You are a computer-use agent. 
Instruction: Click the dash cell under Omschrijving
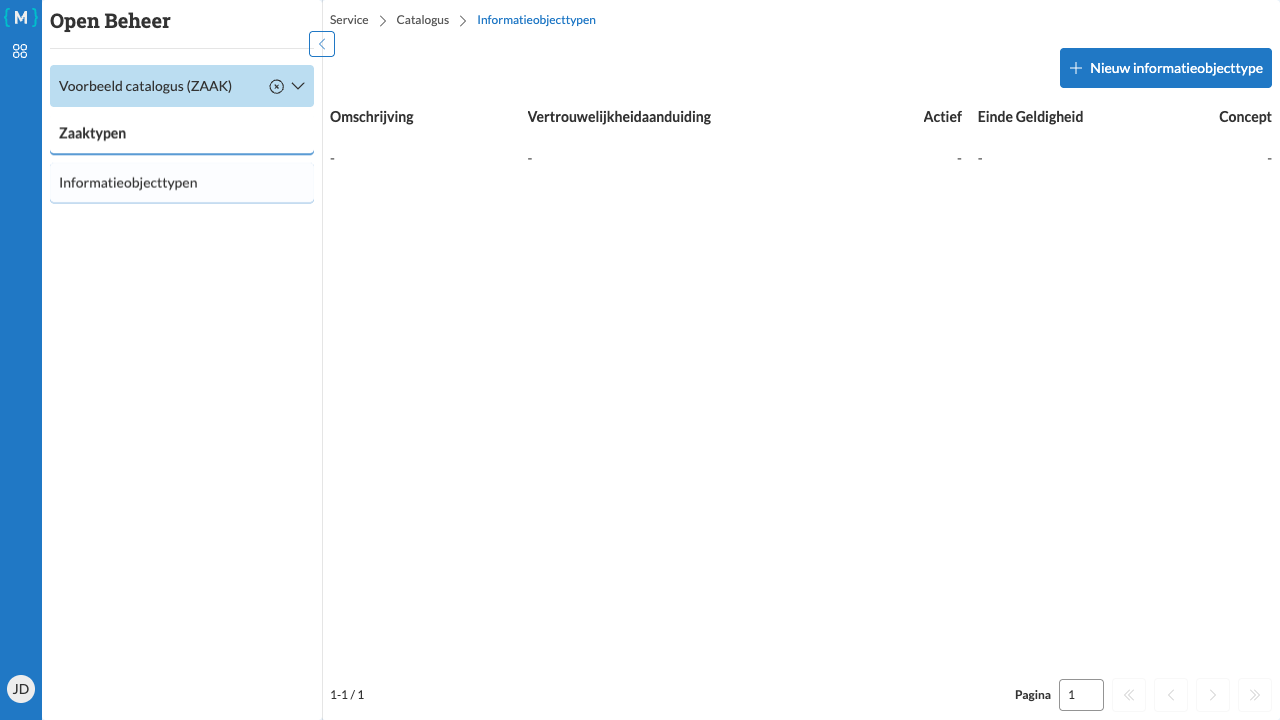[332, 158]
